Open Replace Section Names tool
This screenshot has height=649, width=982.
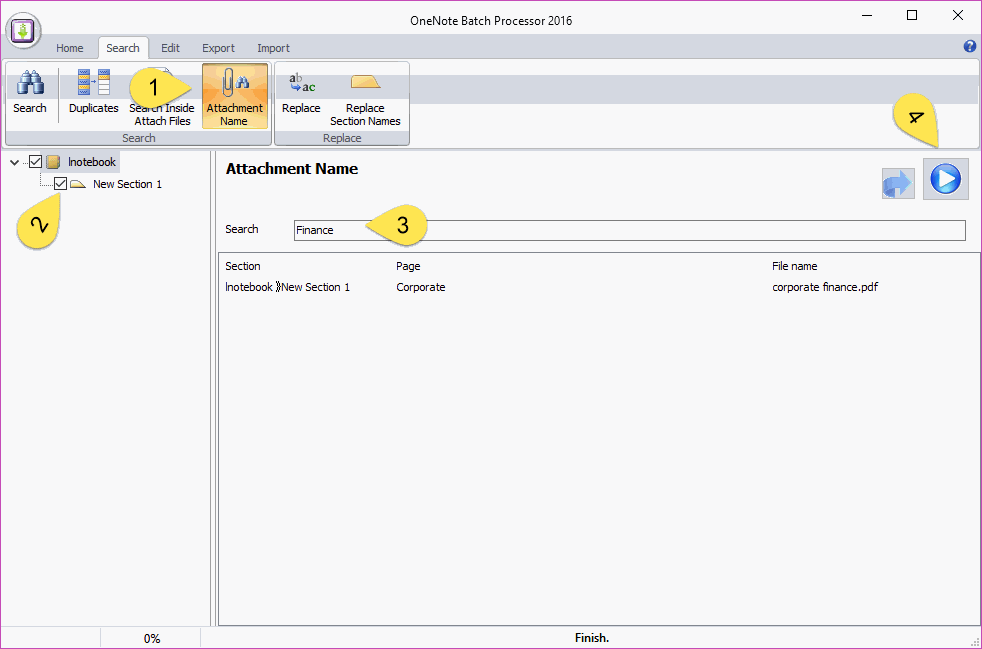[365, 95]
